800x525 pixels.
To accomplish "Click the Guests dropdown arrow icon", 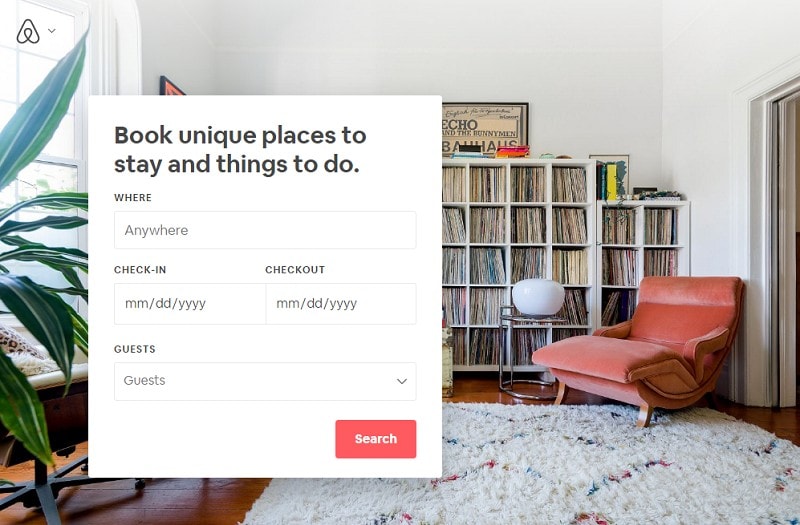I will point(402,381).
